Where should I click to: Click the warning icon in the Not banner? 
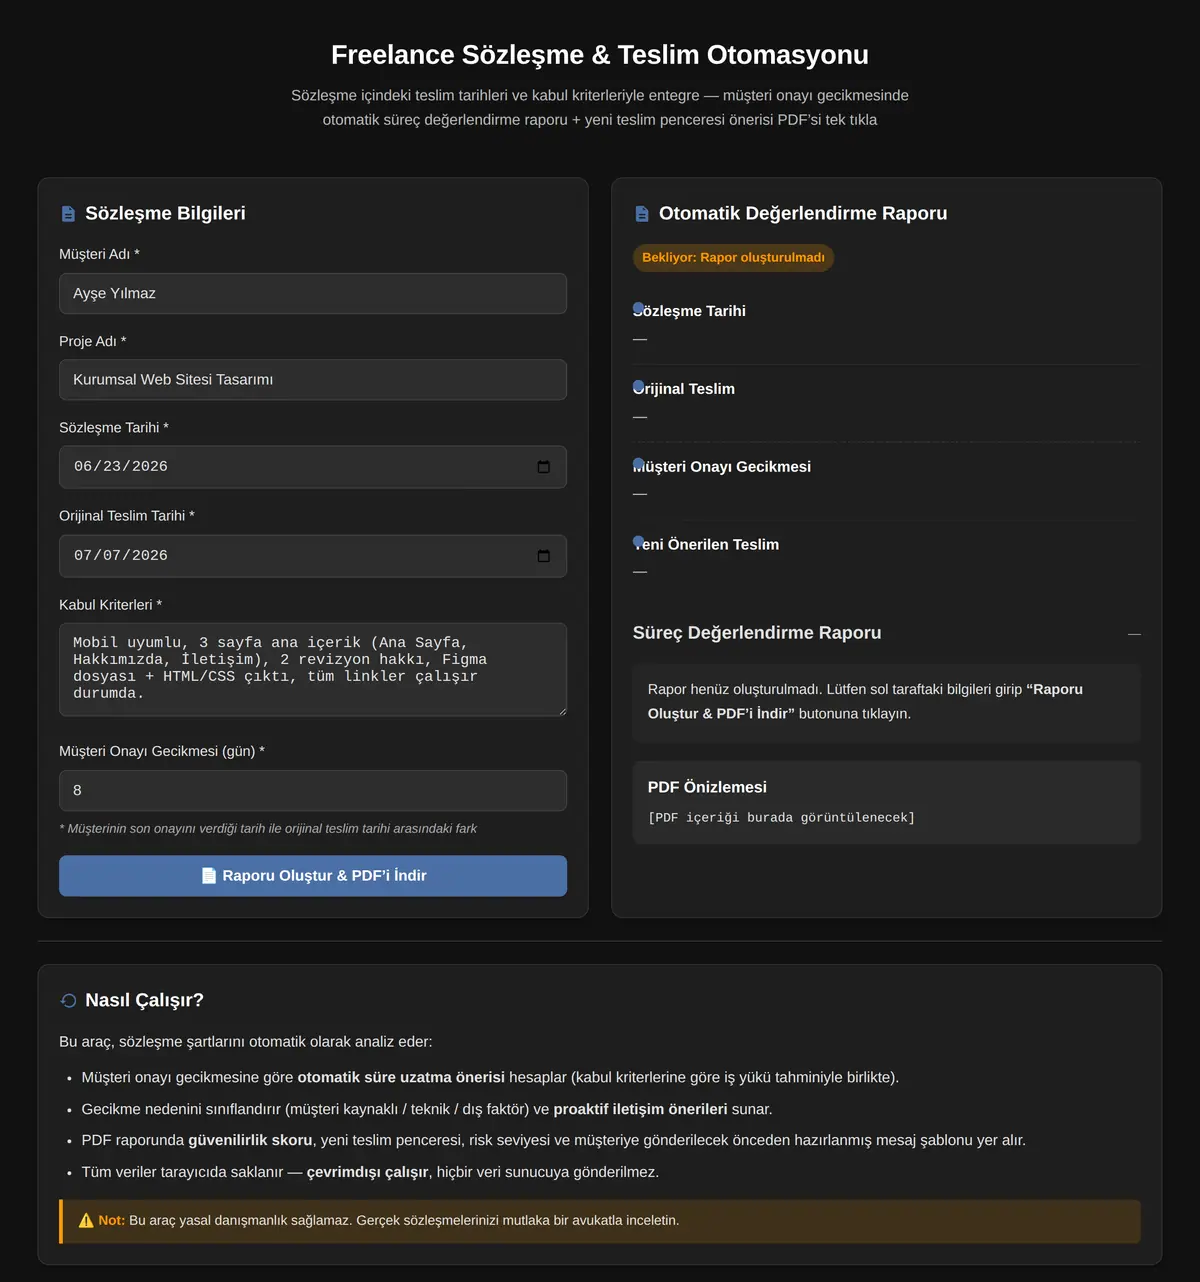click(x=86, y=1221)
